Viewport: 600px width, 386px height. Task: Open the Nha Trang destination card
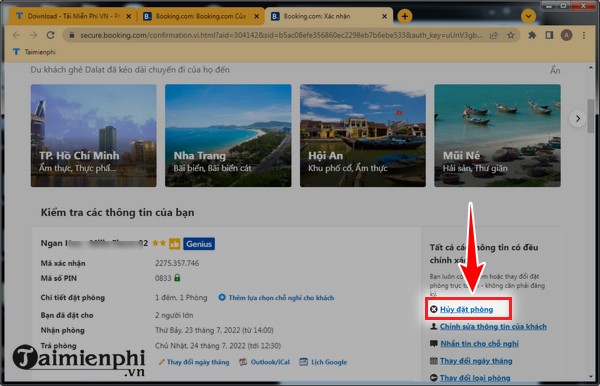point(228,135)
